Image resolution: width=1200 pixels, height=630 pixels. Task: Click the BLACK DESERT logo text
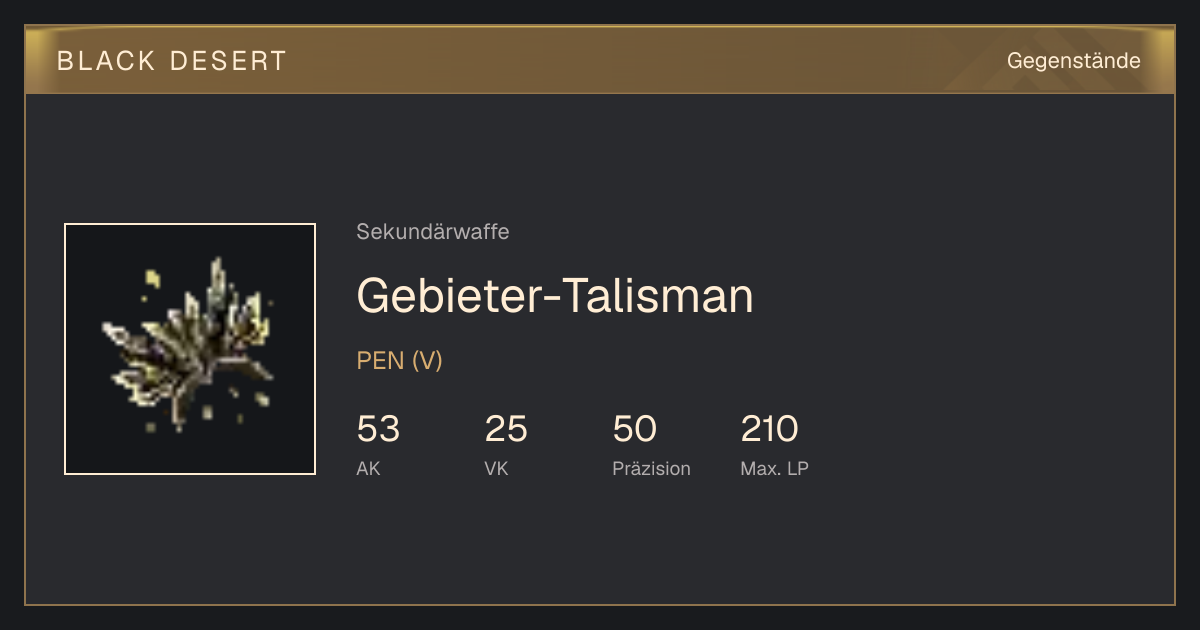coord(172,61)
